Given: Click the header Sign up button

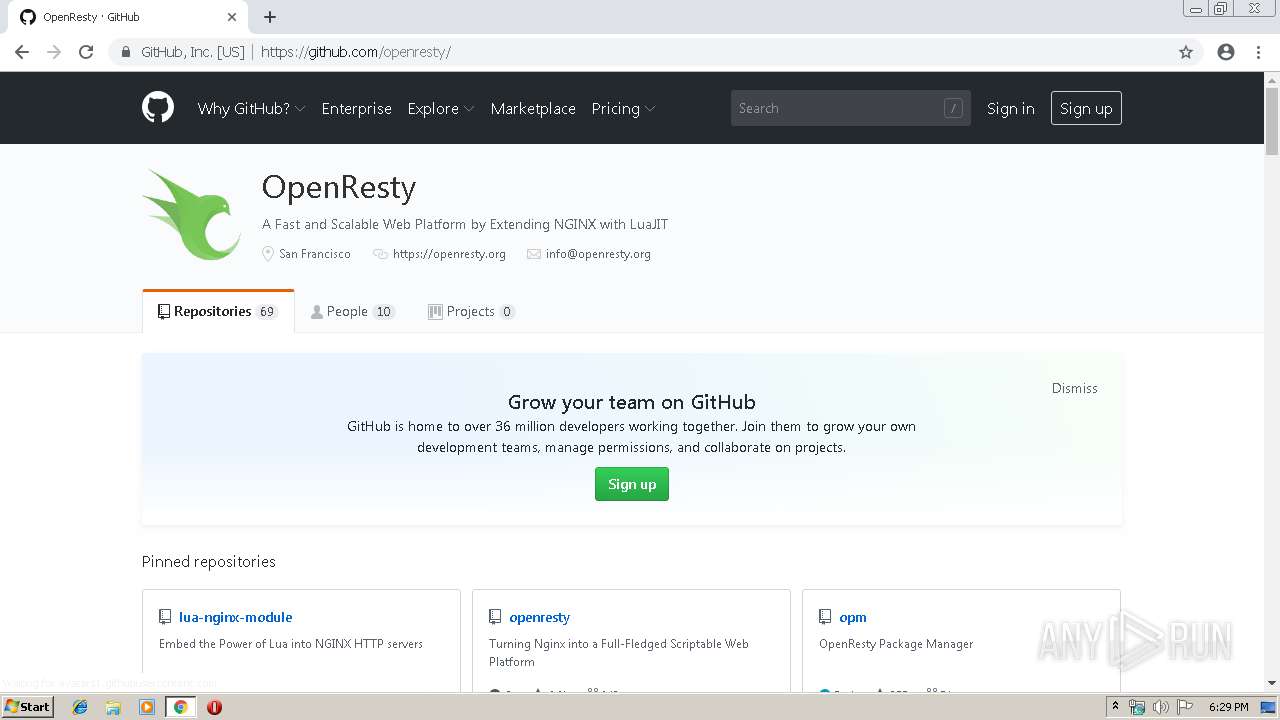Looking at the screenshot, I should point(1086,108).
